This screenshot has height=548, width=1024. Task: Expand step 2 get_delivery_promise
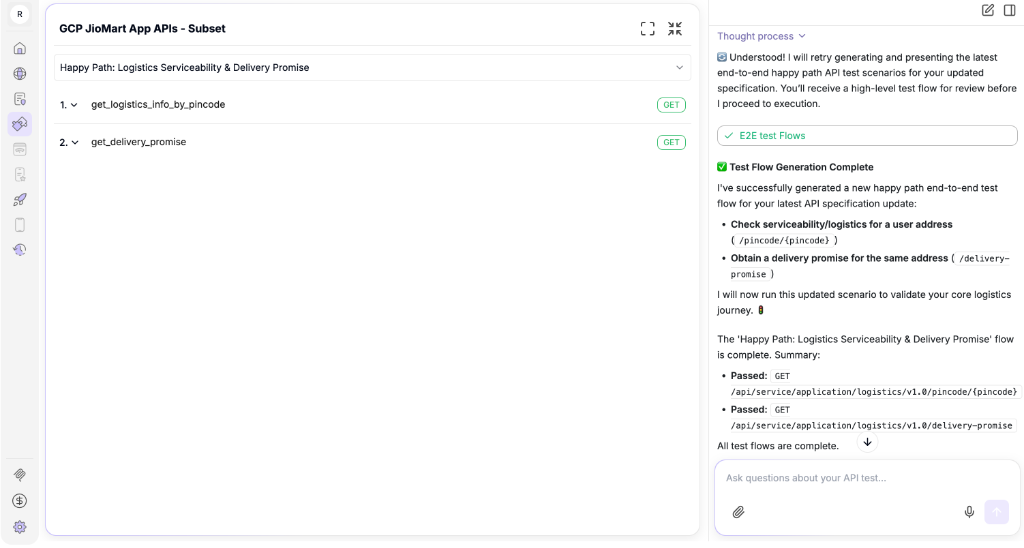click(x=74, y=143)
